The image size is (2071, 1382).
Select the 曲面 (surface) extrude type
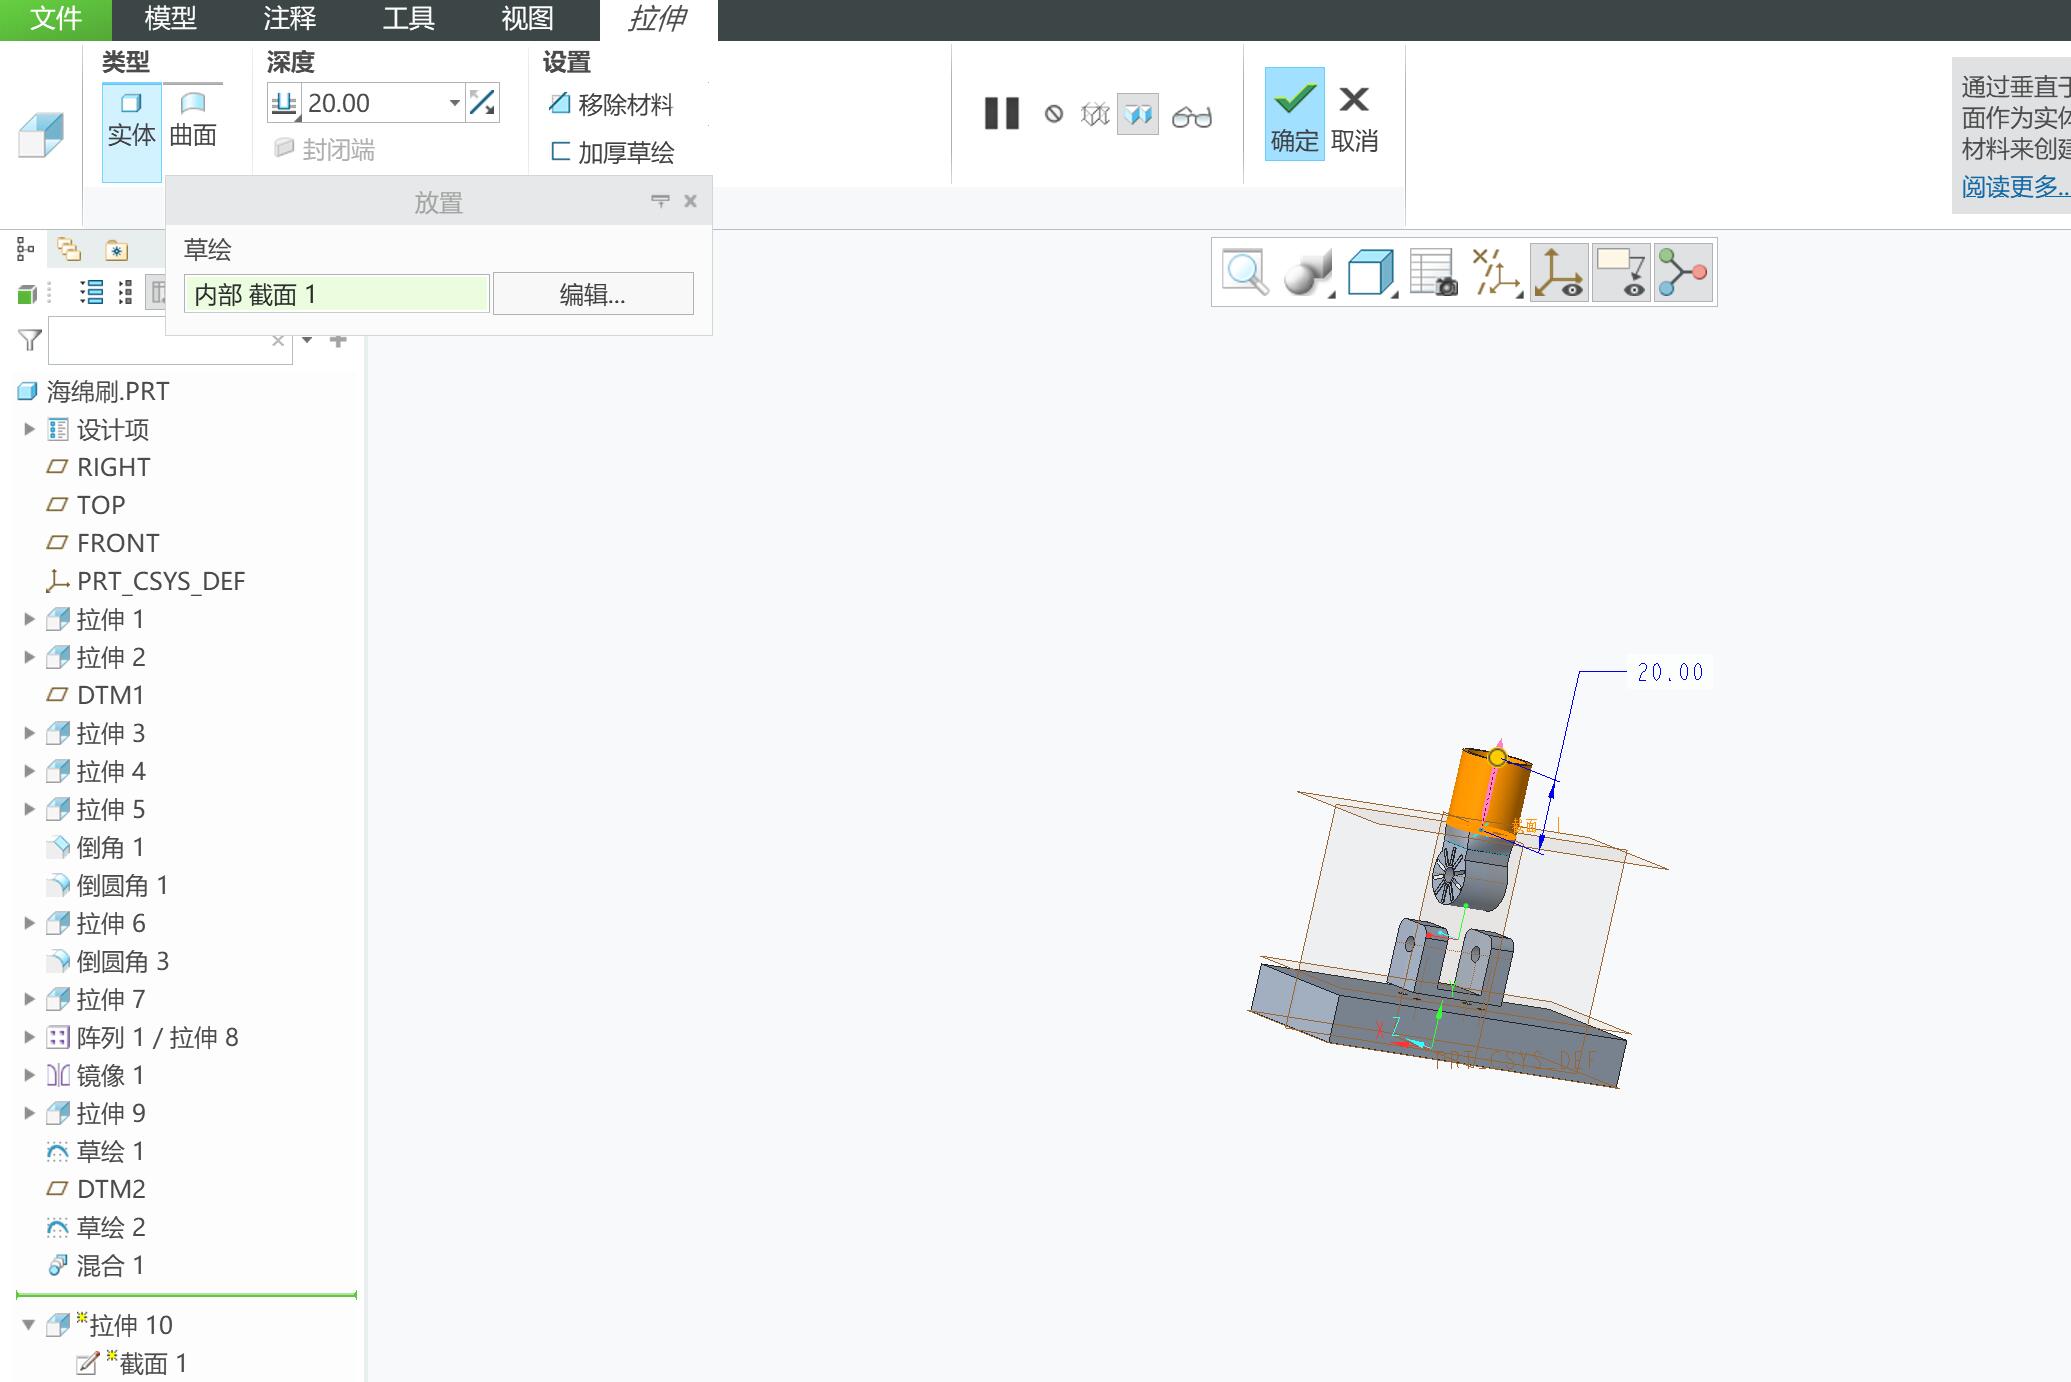(x=193, y=120)
